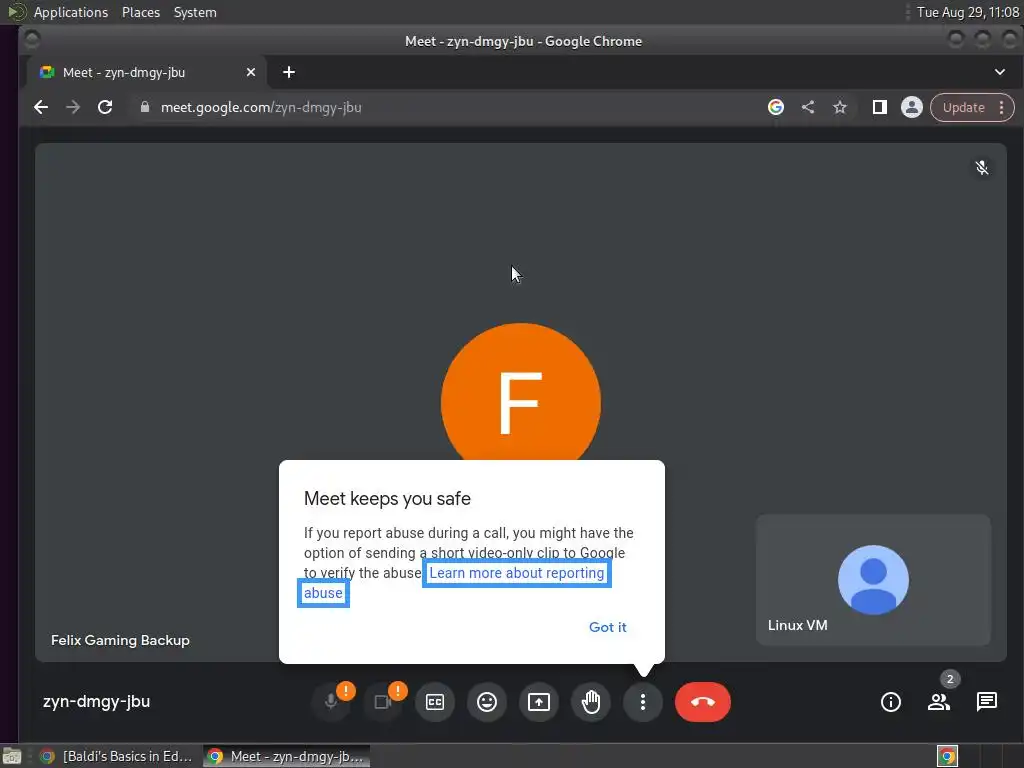1024x768 pixels.
Task: Click participant count badge 2
Action: (950, 679)
